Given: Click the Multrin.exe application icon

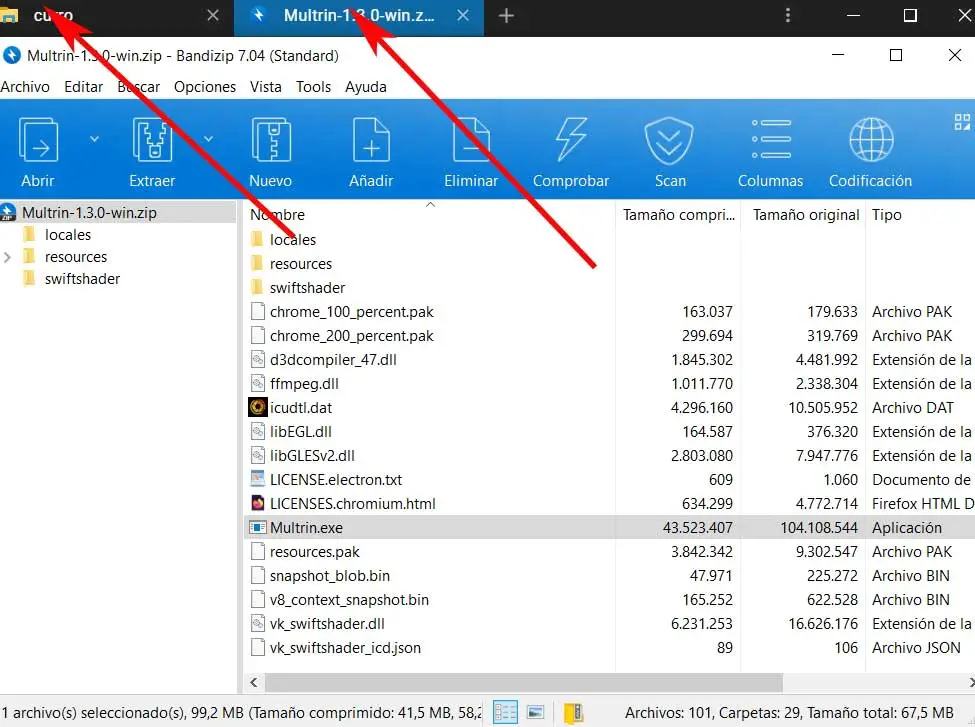Looking at the screenshot, I should (257, 527).
